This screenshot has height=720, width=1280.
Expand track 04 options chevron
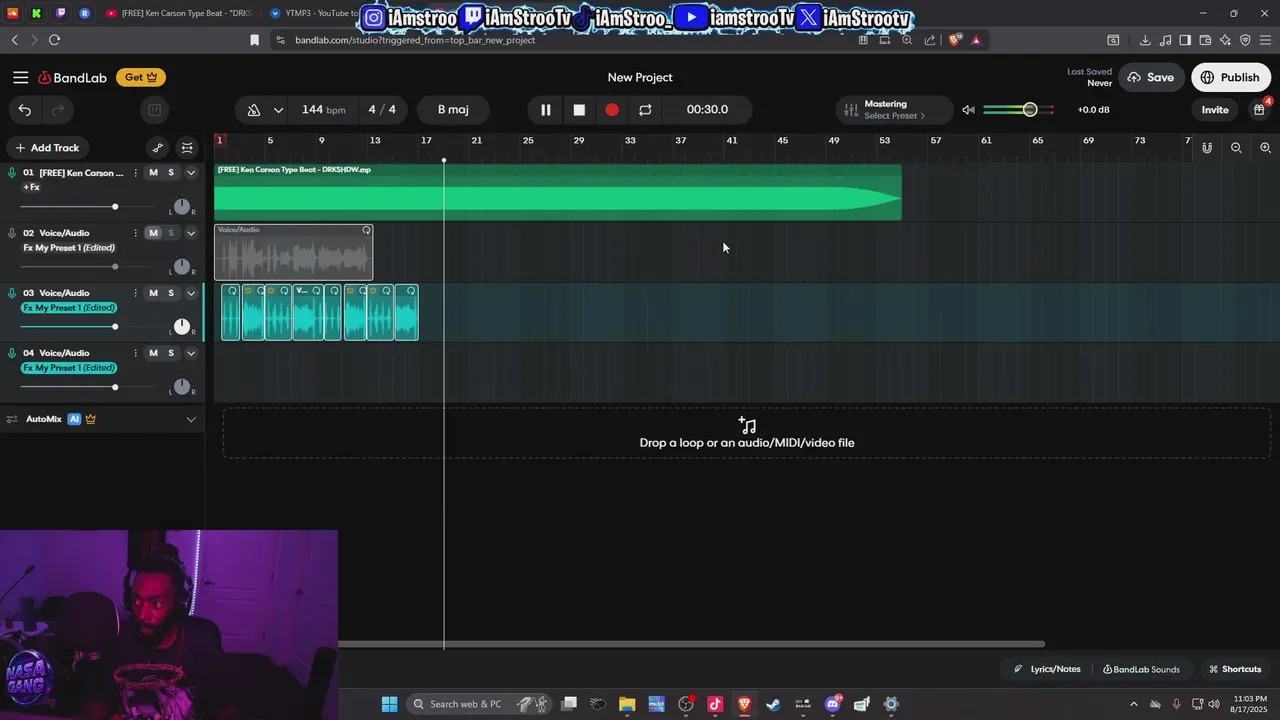click(x=191, y=353)
